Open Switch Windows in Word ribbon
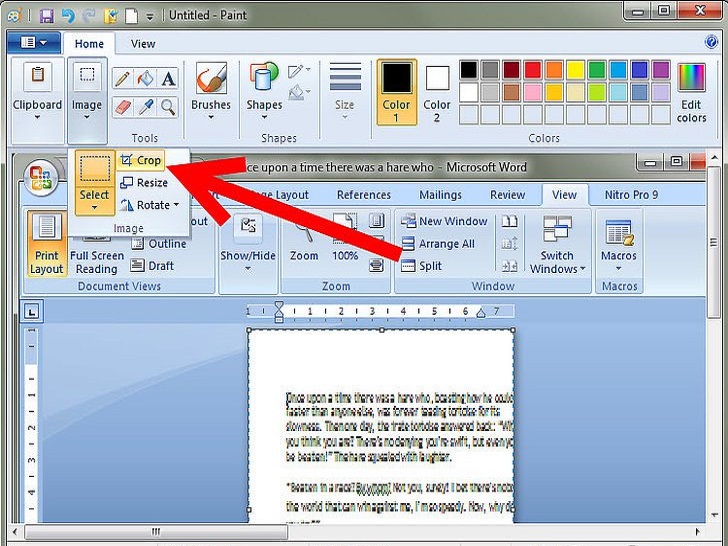Viewport: 728px width, 546px height. point(557,244)
